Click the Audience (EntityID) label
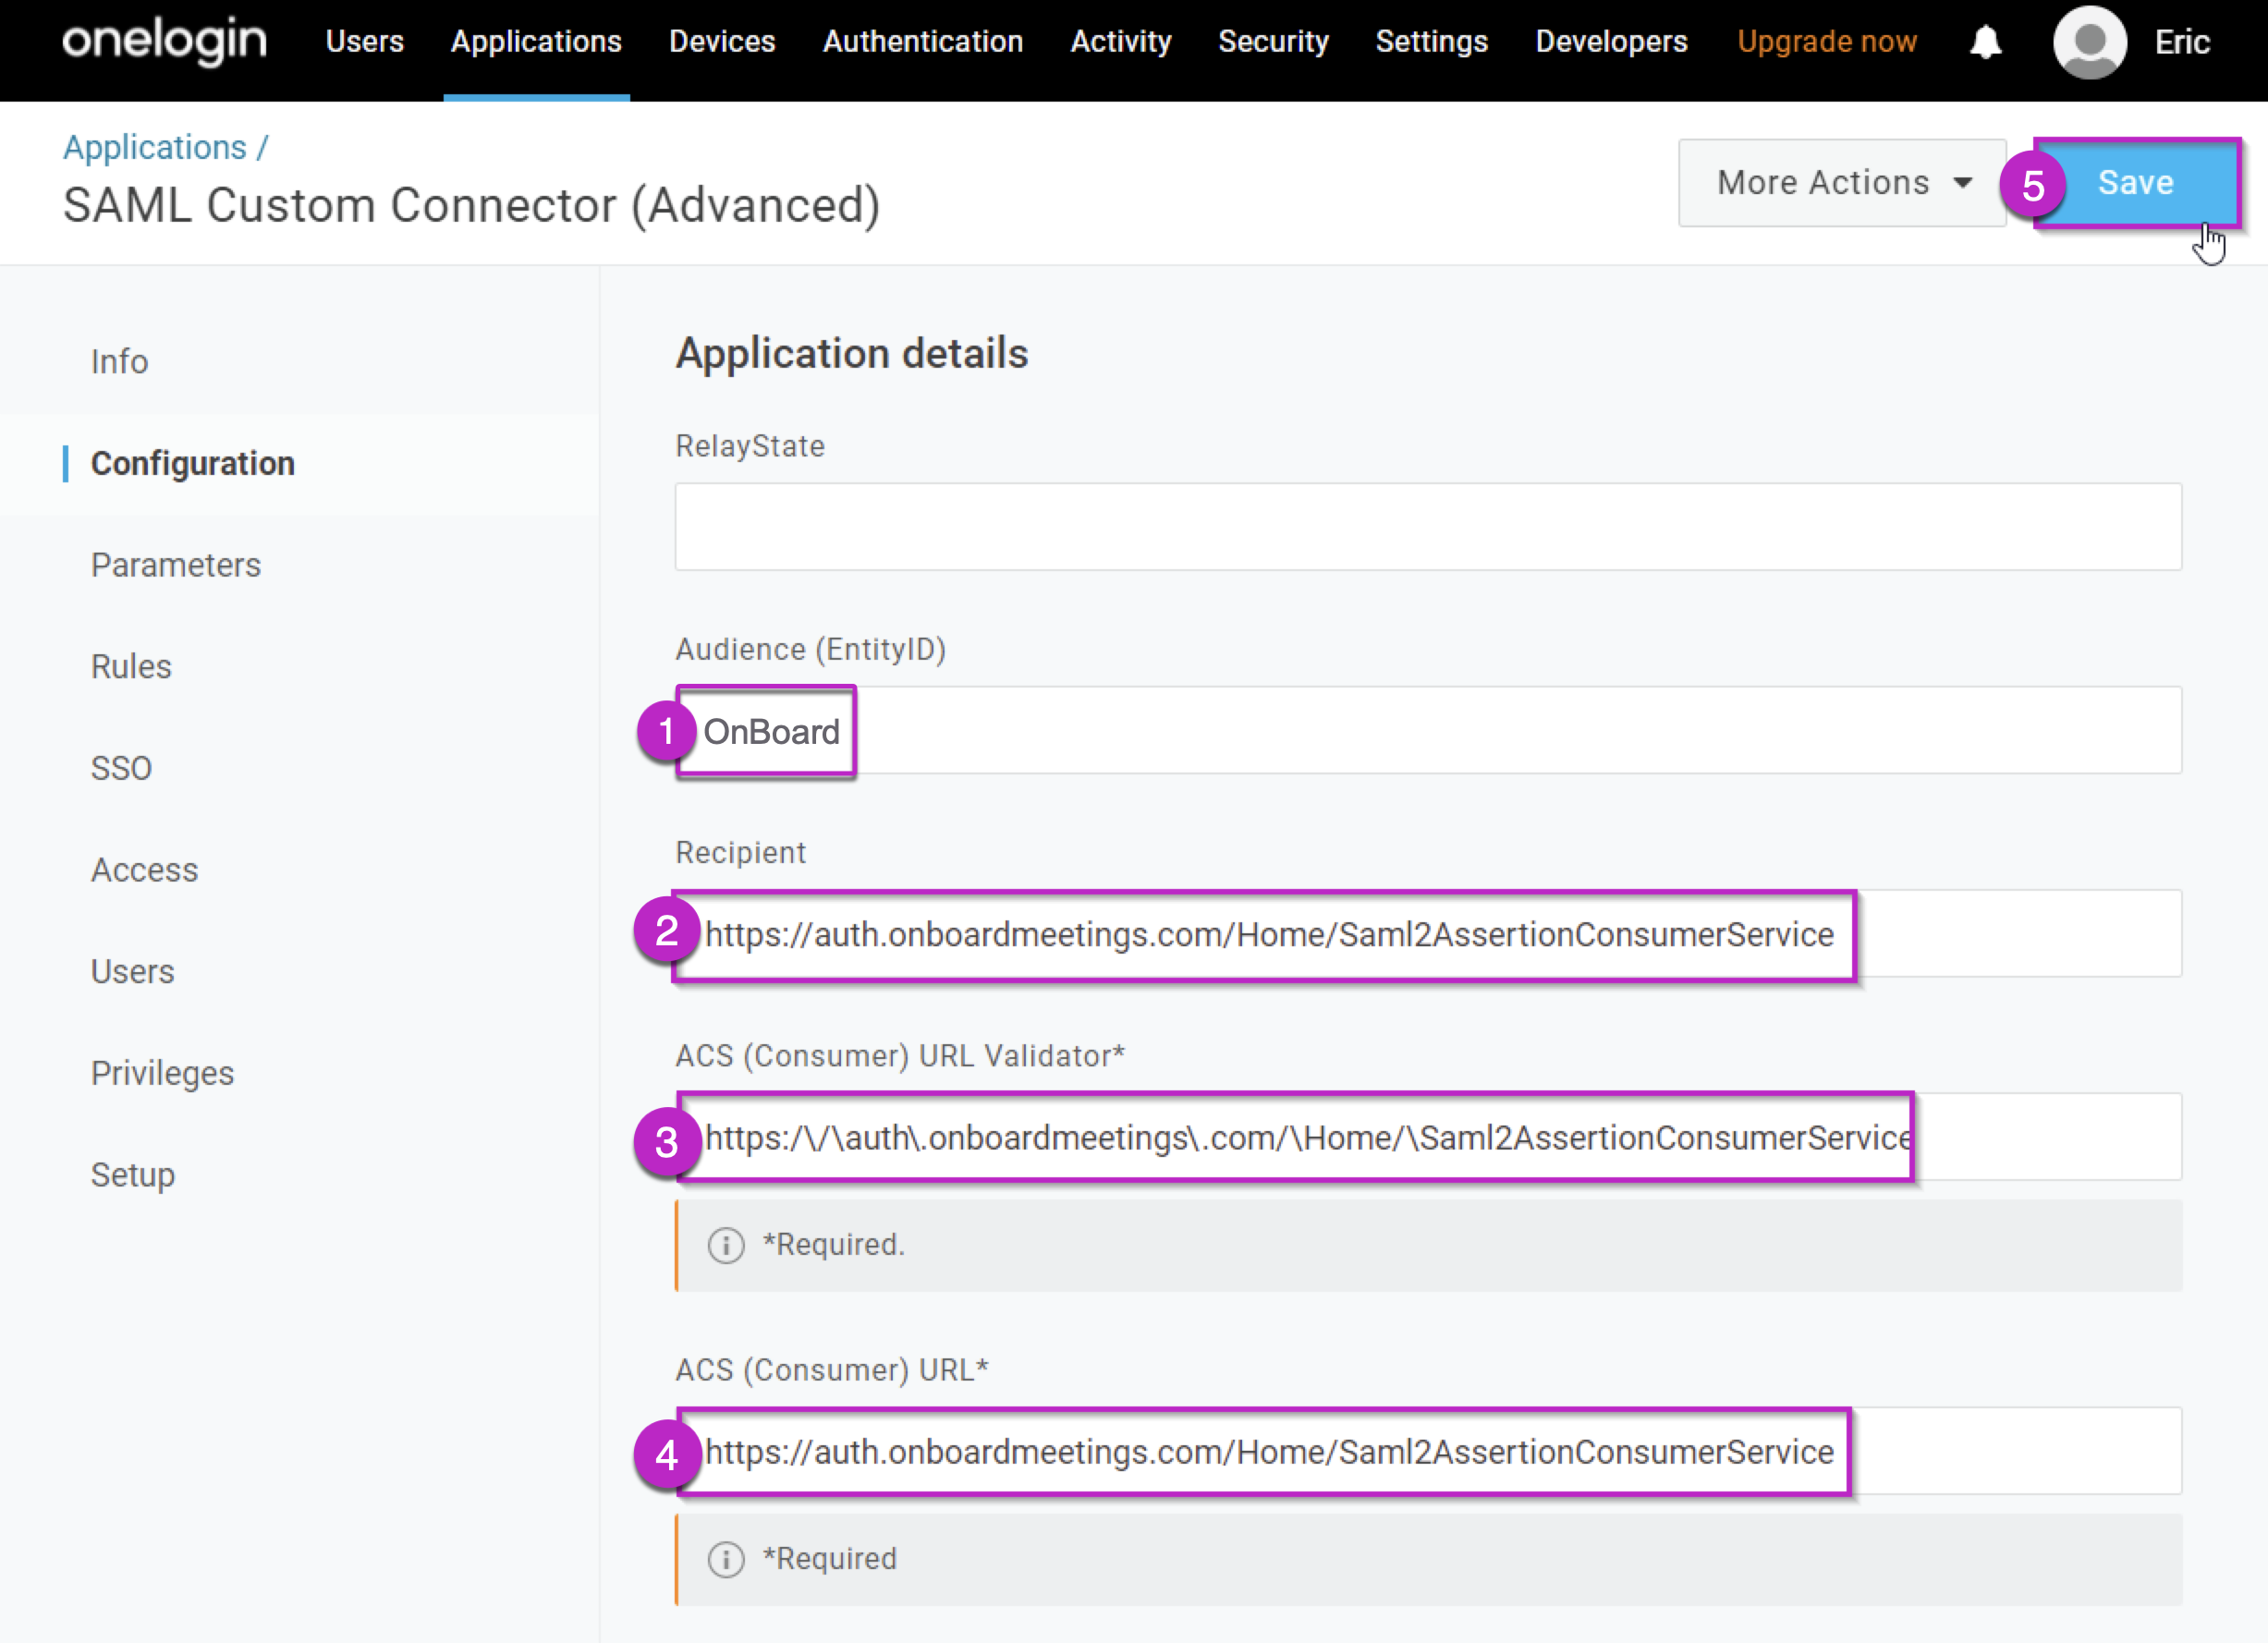This screenshot has height=1643, width=2268. click(x=810, y=649)
